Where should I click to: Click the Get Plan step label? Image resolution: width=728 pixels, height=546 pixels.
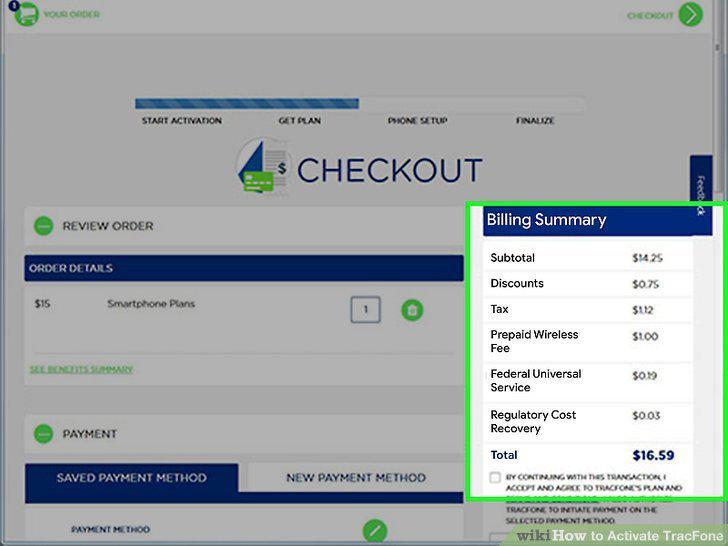pyautogui.click(x=299, y=121)
